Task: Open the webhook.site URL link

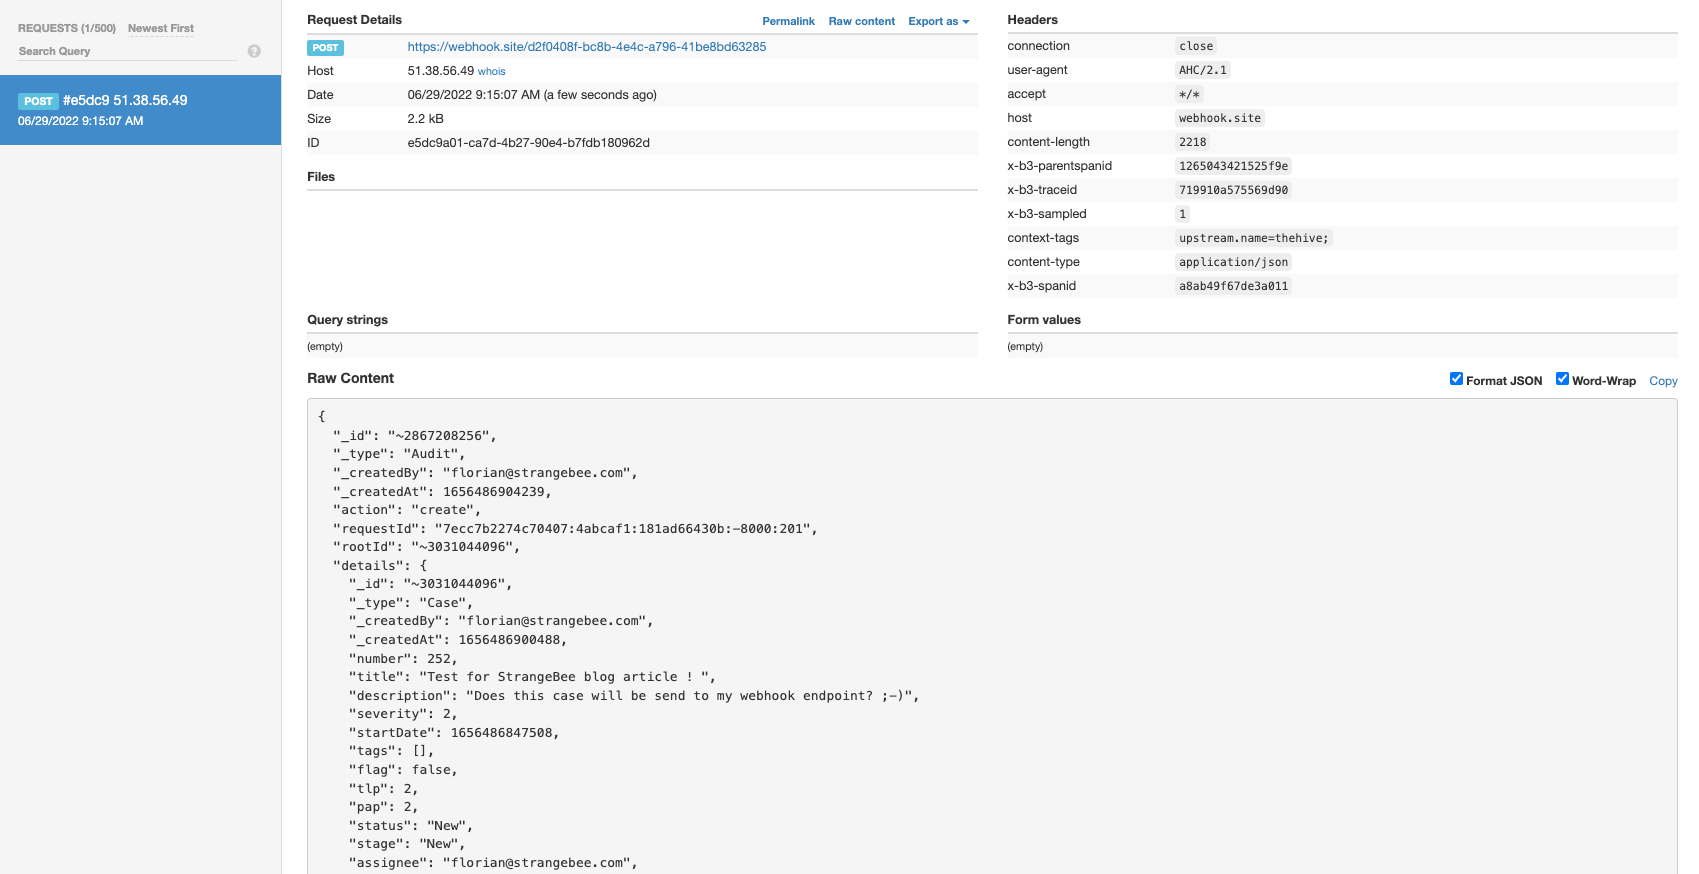Action: (x=586, y=47)
